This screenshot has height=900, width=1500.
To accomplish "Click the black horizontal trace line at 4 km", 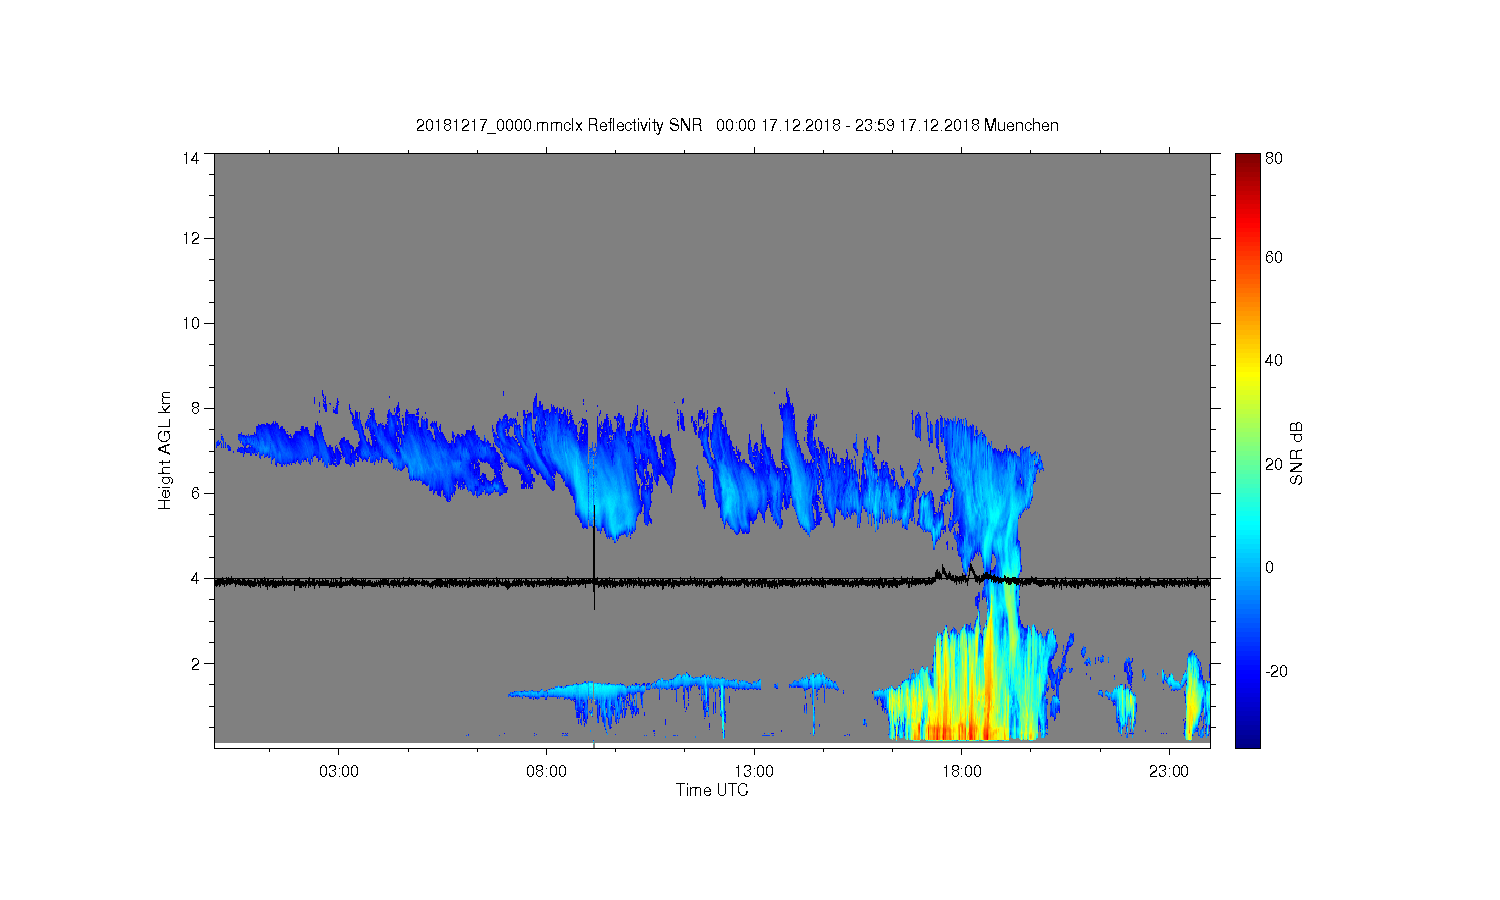I will click(712, 581).
